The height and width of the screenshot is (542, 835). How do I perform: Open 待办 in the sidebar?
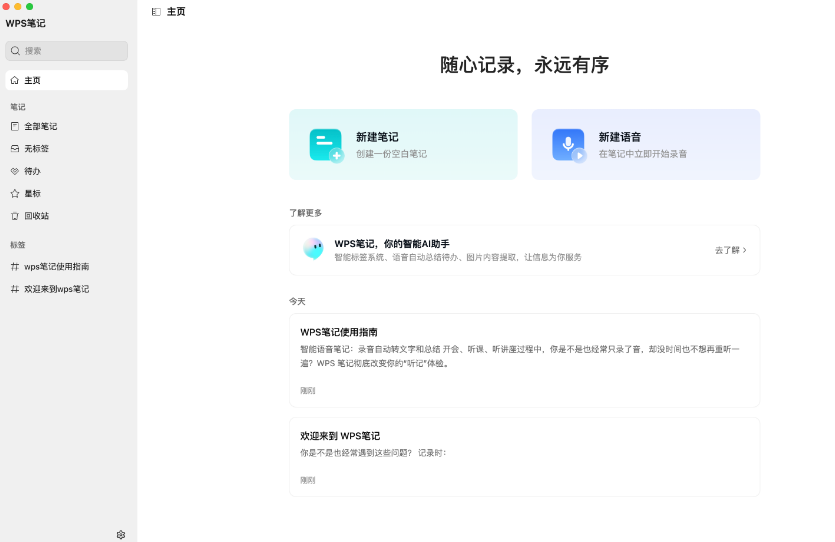pos(67,171)
